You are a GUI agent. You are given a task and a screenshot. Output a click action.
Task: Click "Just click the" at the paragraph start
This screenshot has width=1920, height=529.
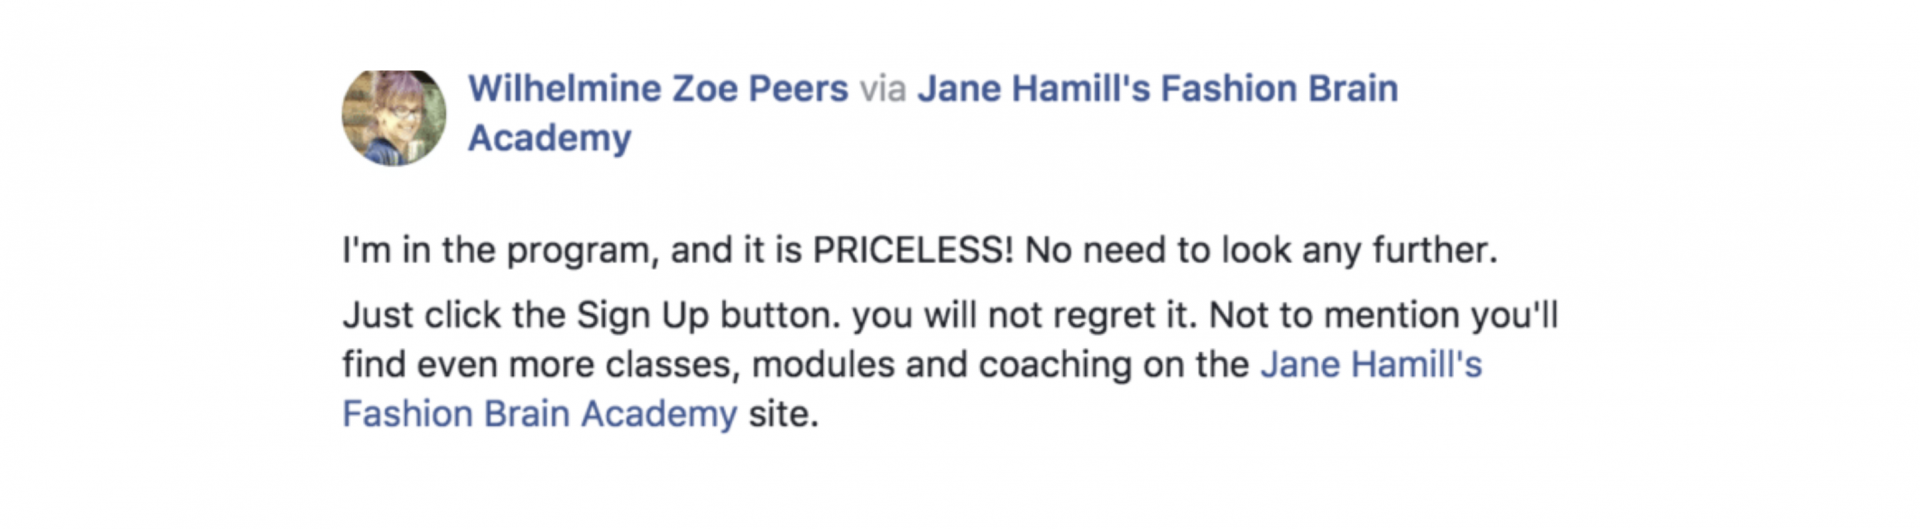point(453,316)
